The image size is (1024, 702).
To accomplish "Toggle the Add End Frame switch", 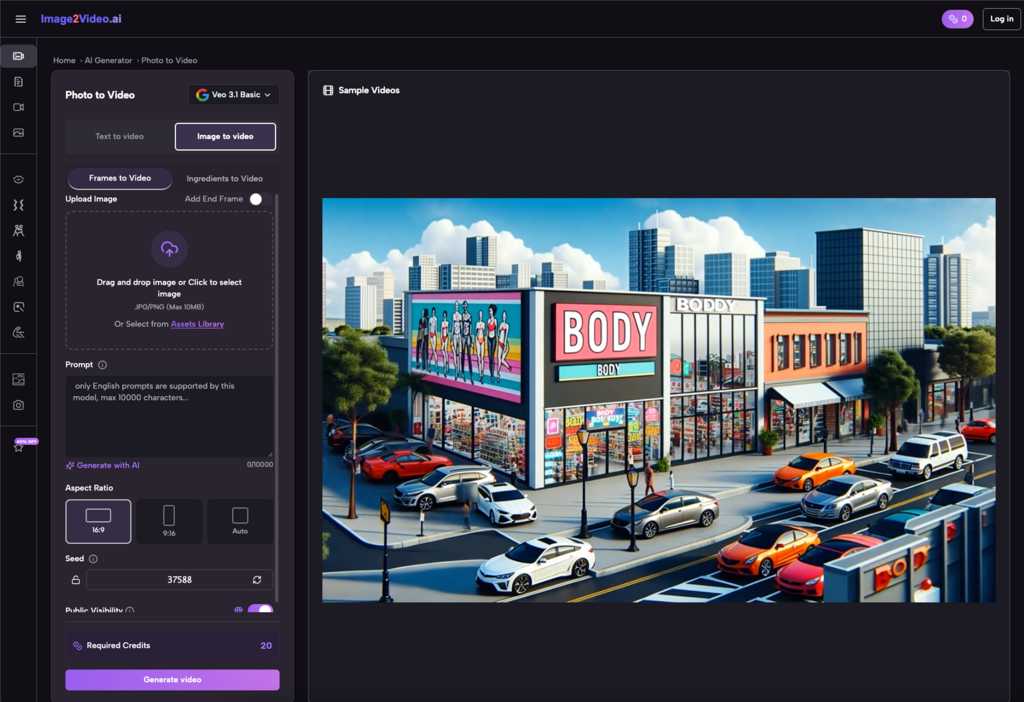I will (x=260, y=199).
